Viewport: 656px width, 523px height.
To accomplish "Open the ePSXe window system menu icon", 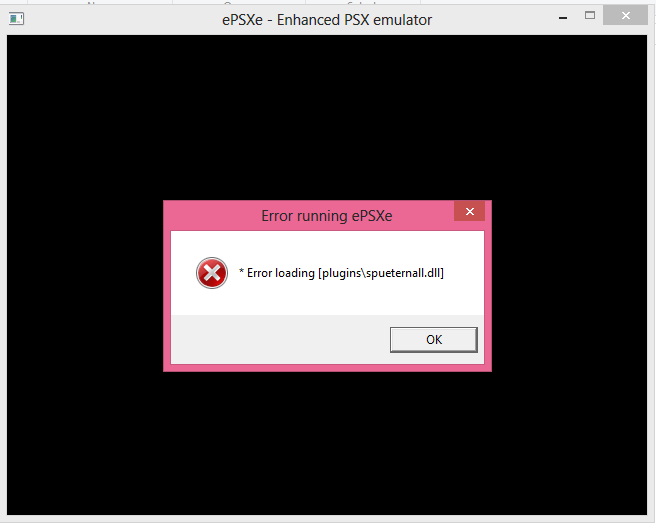I will (16, 19).
